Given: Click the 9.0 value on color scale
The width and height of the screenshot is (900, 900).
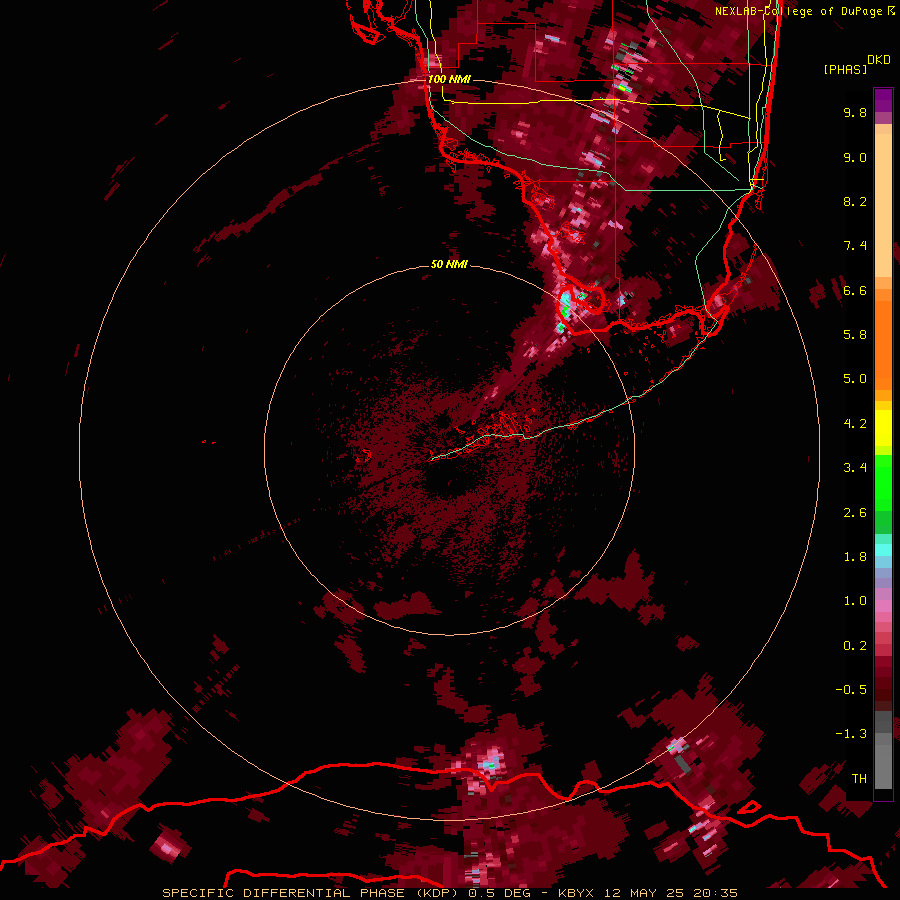Looking at the screenshot, I should (x=855, y=157).
